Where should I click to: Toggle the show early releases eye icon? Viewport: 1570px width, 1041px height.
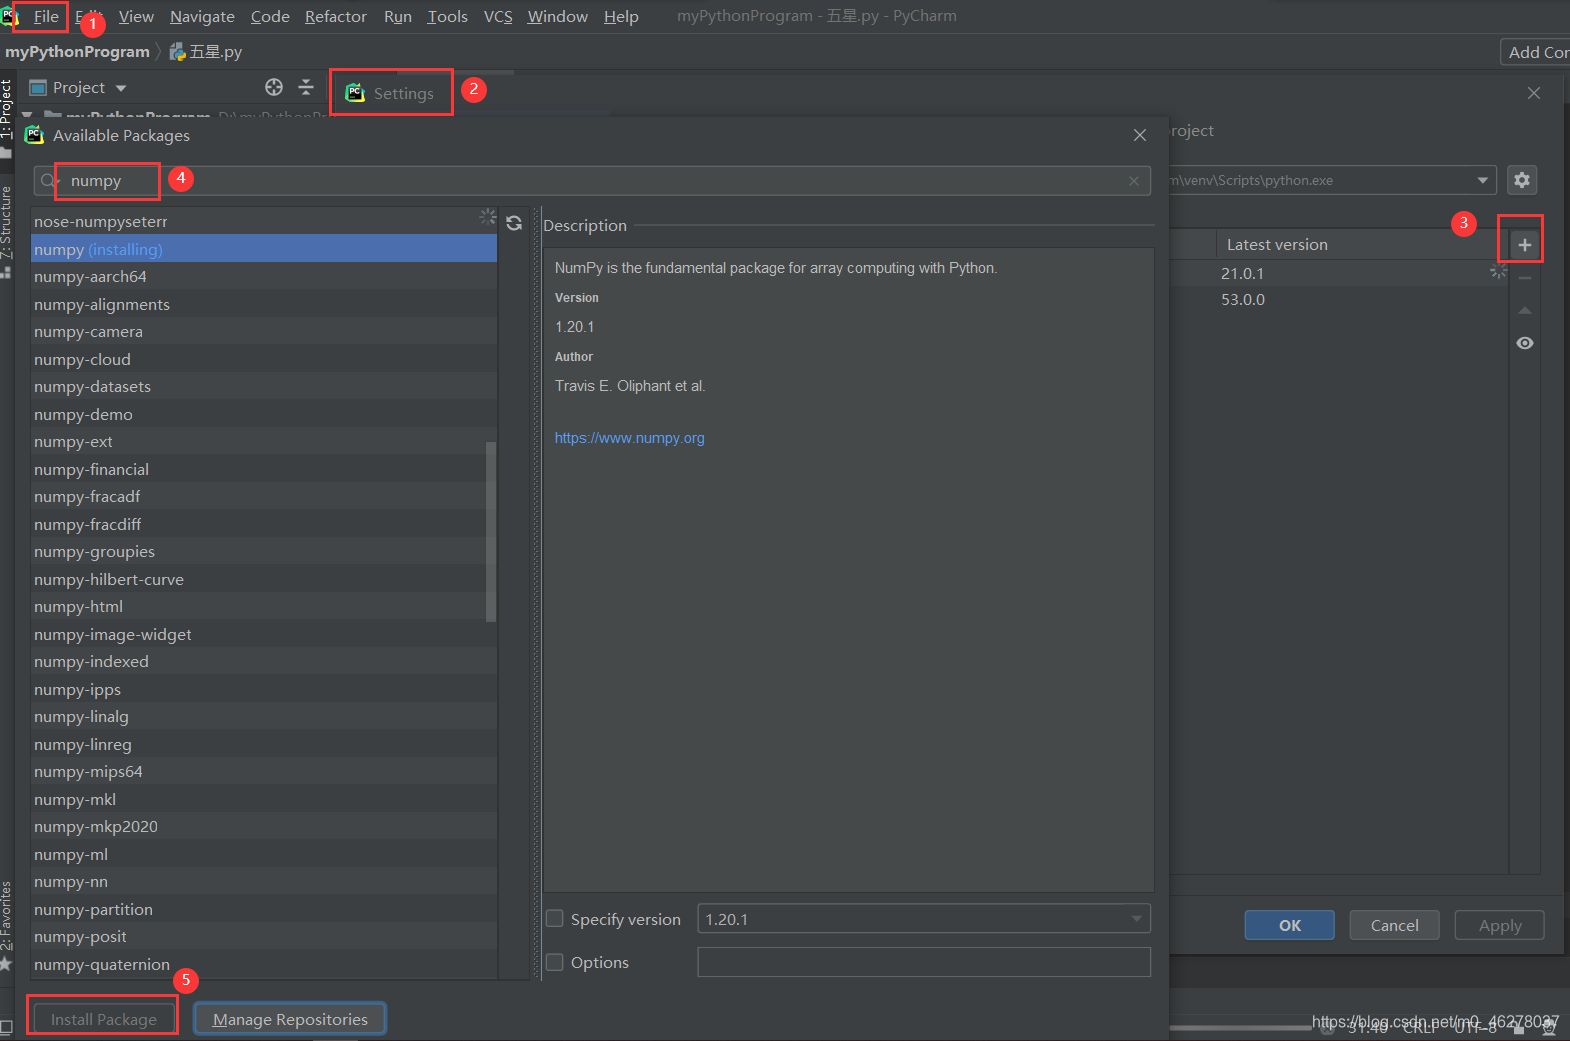(x=1524, y=343)
